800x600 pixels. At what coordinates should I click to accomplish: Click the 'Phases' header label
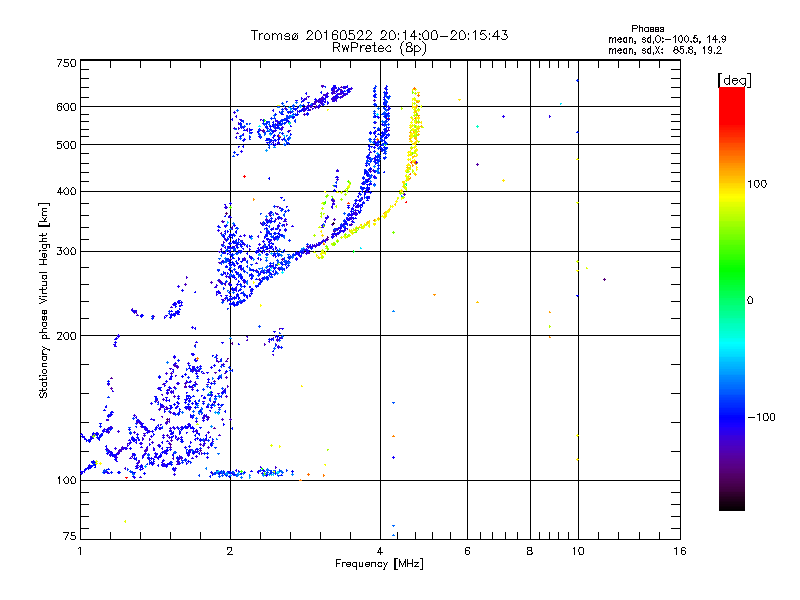[647, 29]
